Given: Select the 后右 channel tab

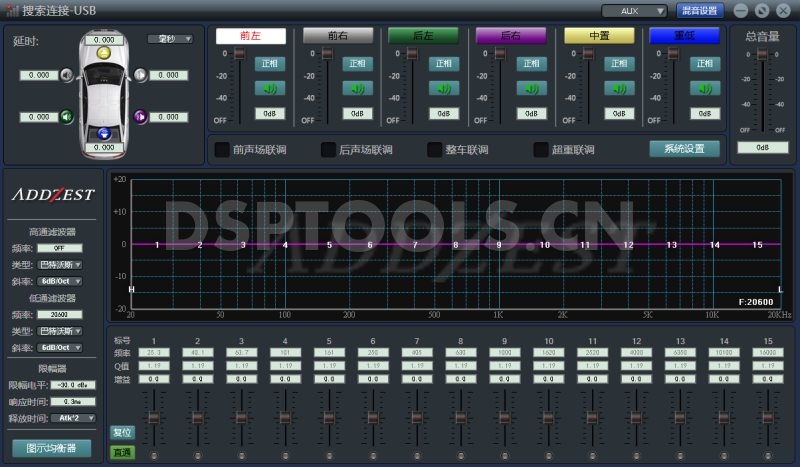Looking at the screenshot, I should [x=511, y=36].
